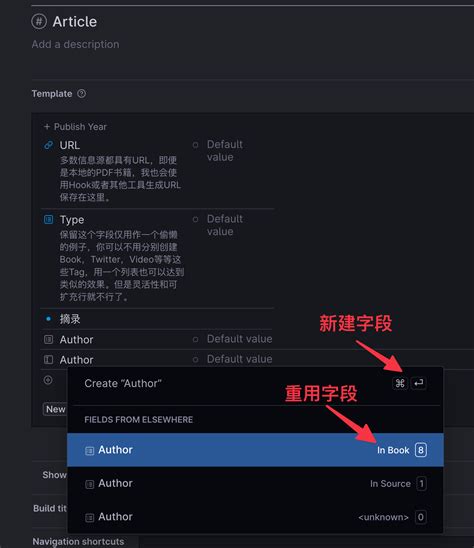The width and height of the screenshot is (474, 548).
Task: Click the second Author field icon
Action: coord(48,360)
